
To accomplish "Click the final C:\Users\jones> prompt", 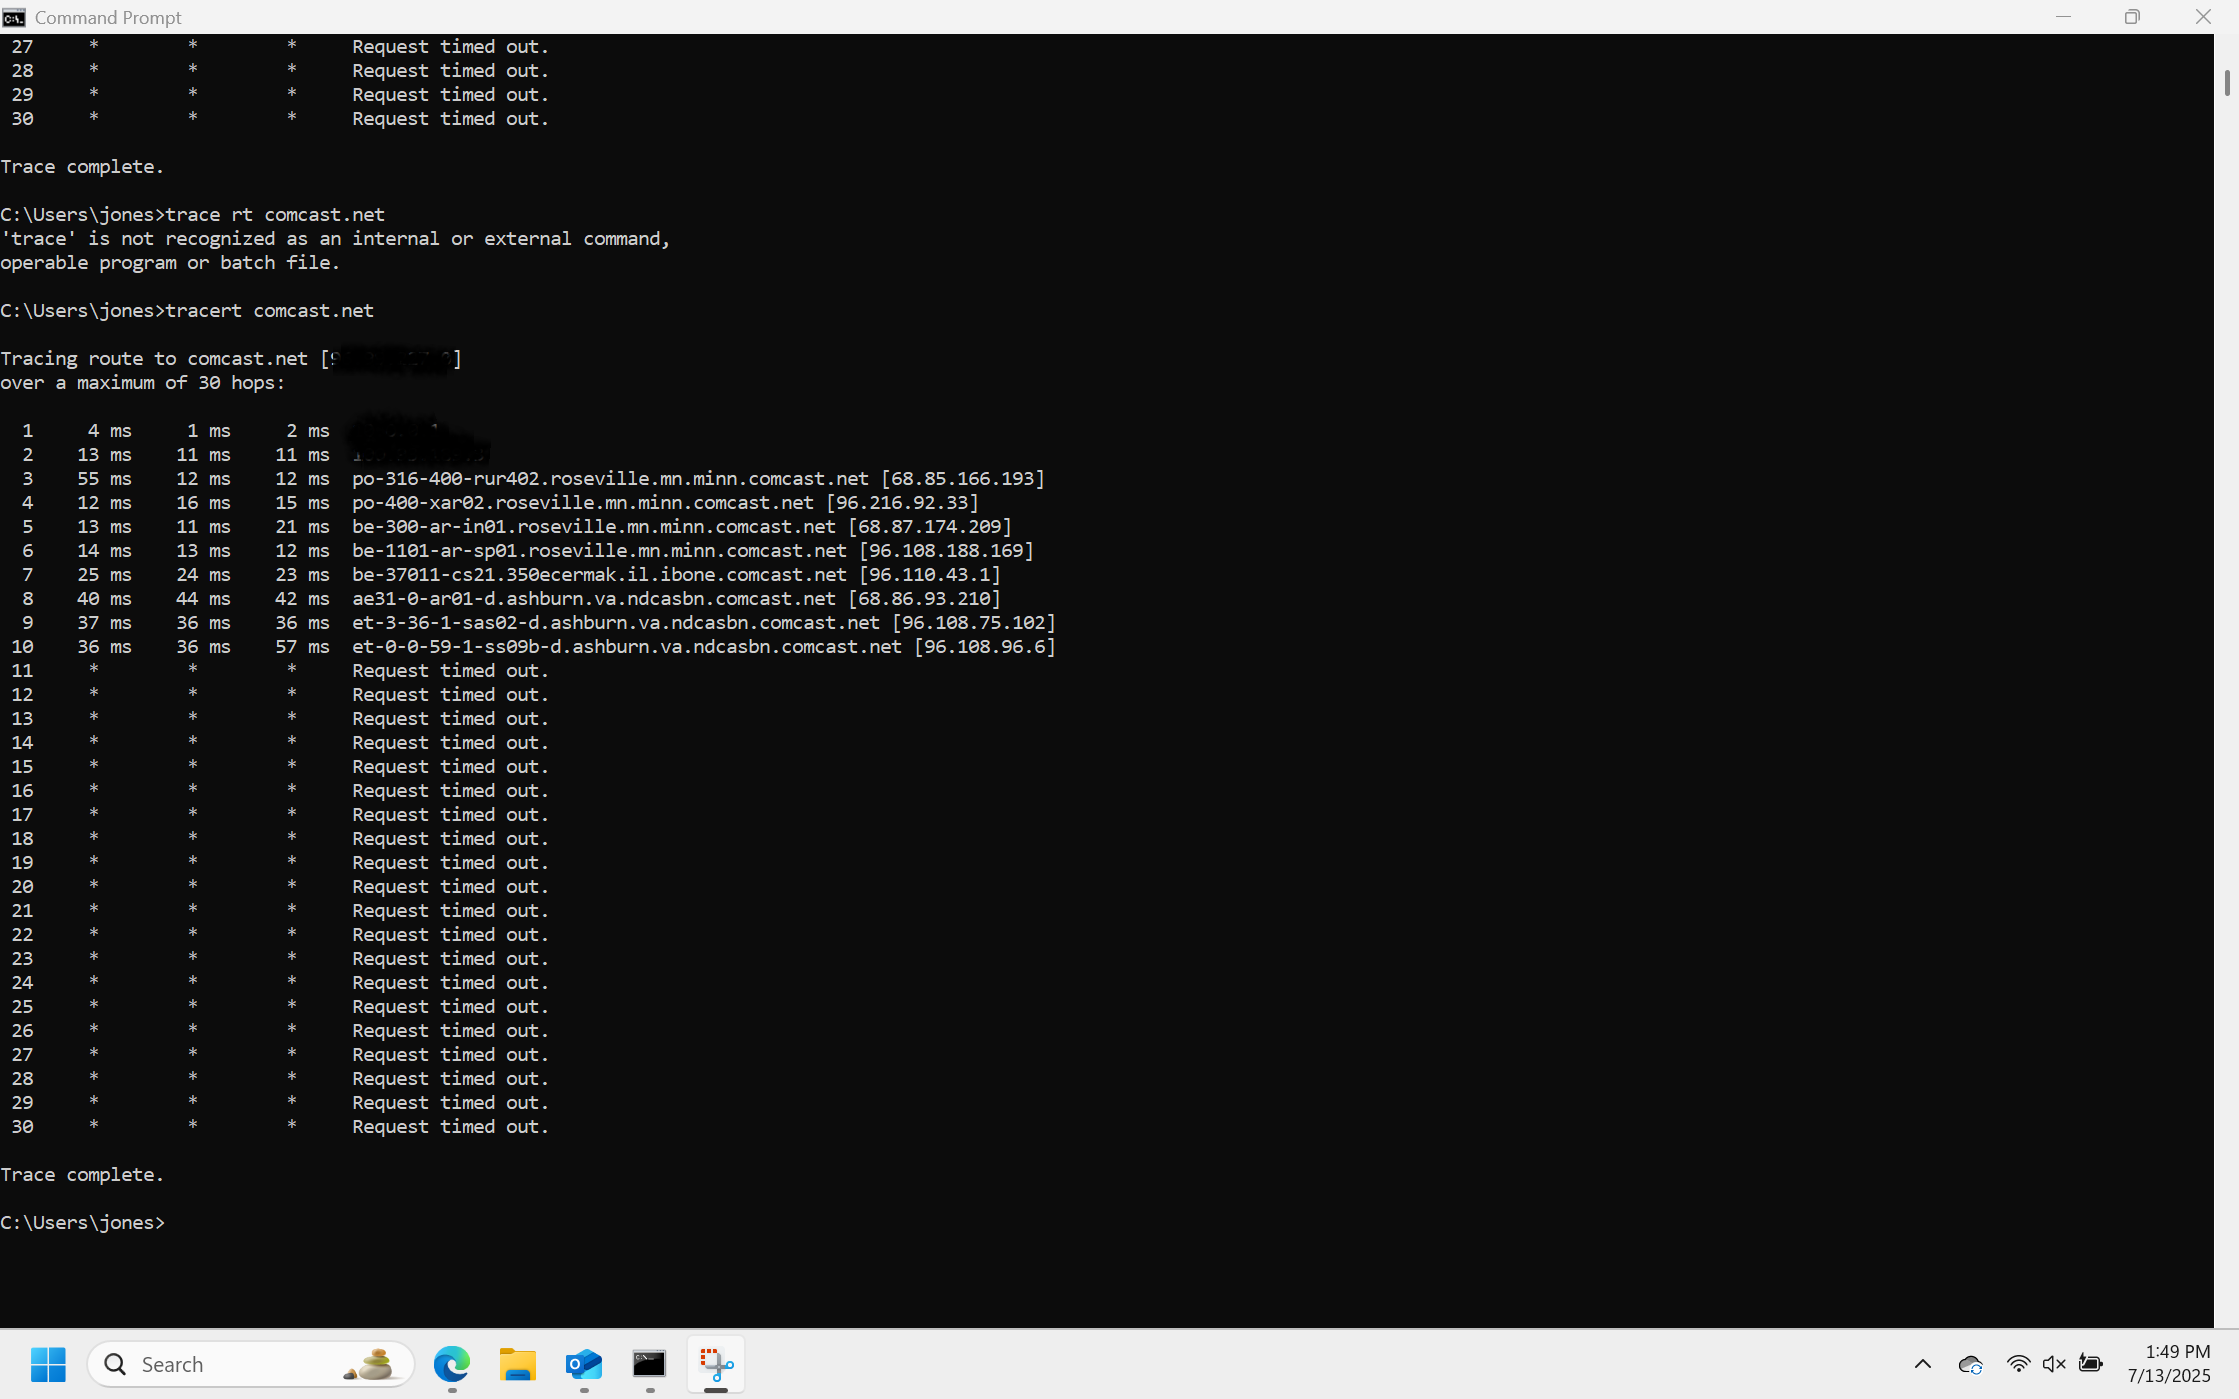I will pyautogui.click(x=82, y=1223).
